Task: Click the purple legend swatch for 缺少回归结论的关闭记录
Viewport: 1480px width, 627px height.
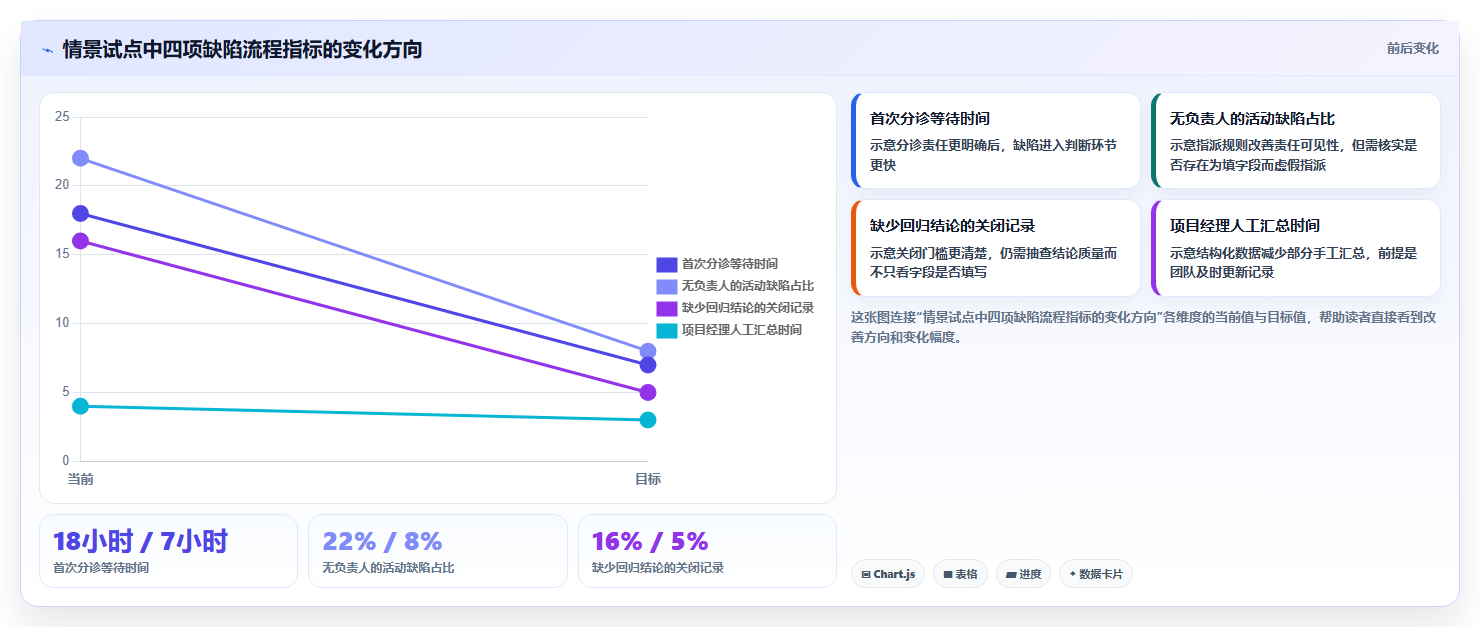Action: click(x=667, y=308)
